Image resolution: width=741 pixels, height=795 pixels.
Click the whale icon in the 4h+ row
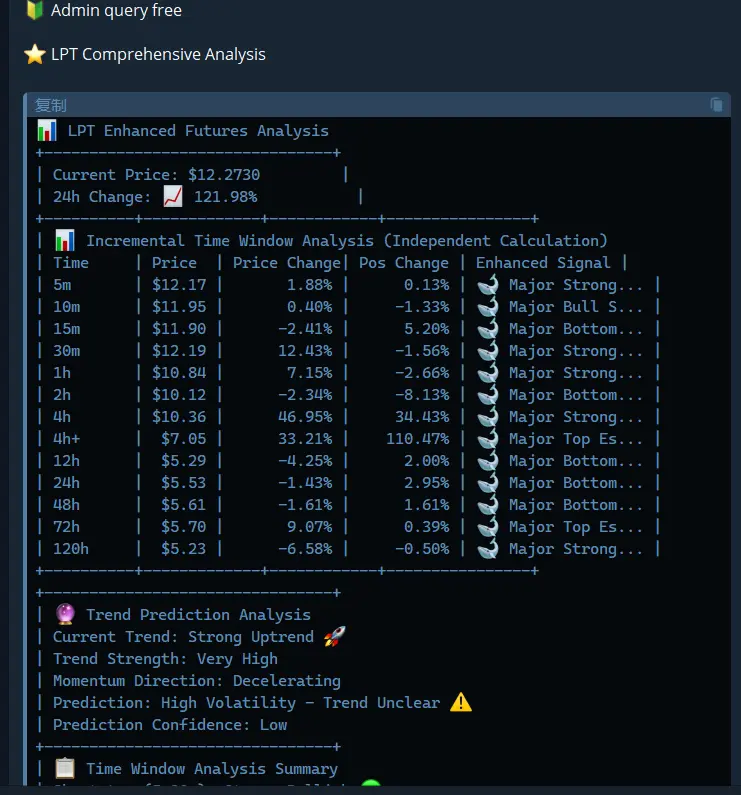(x=488, y=439)
